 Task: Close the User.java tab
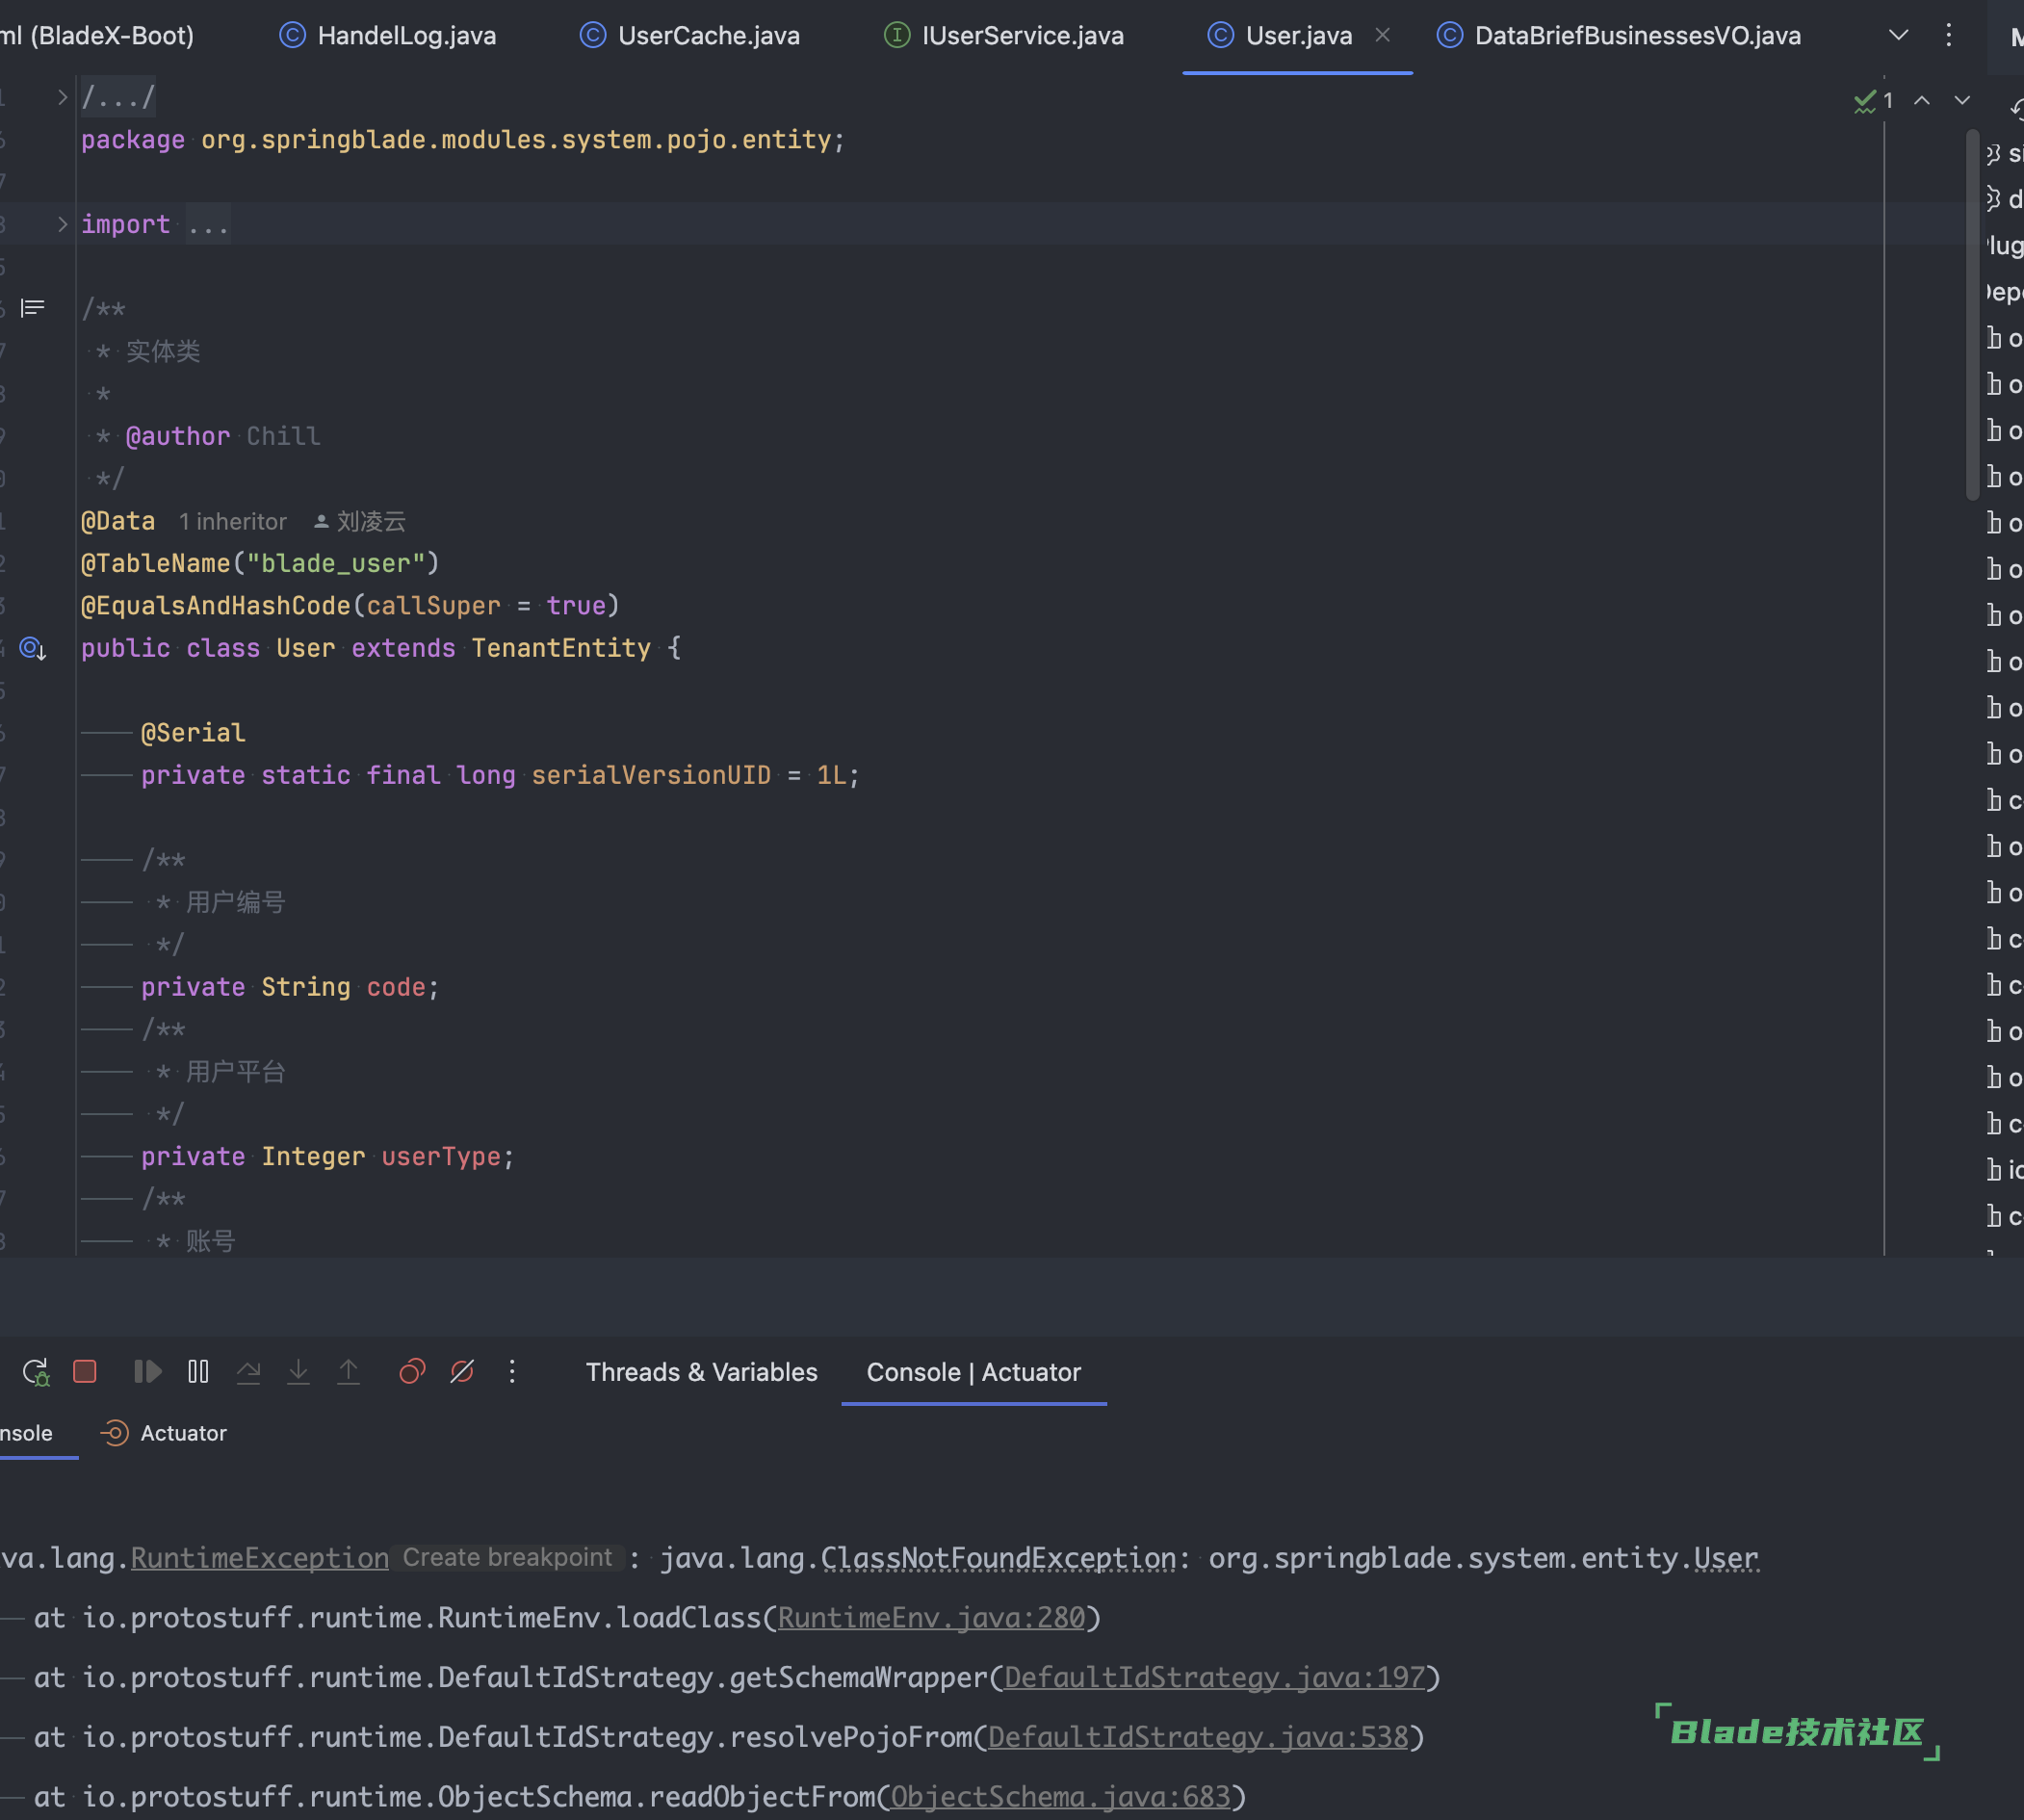(x=1383, y=35)
